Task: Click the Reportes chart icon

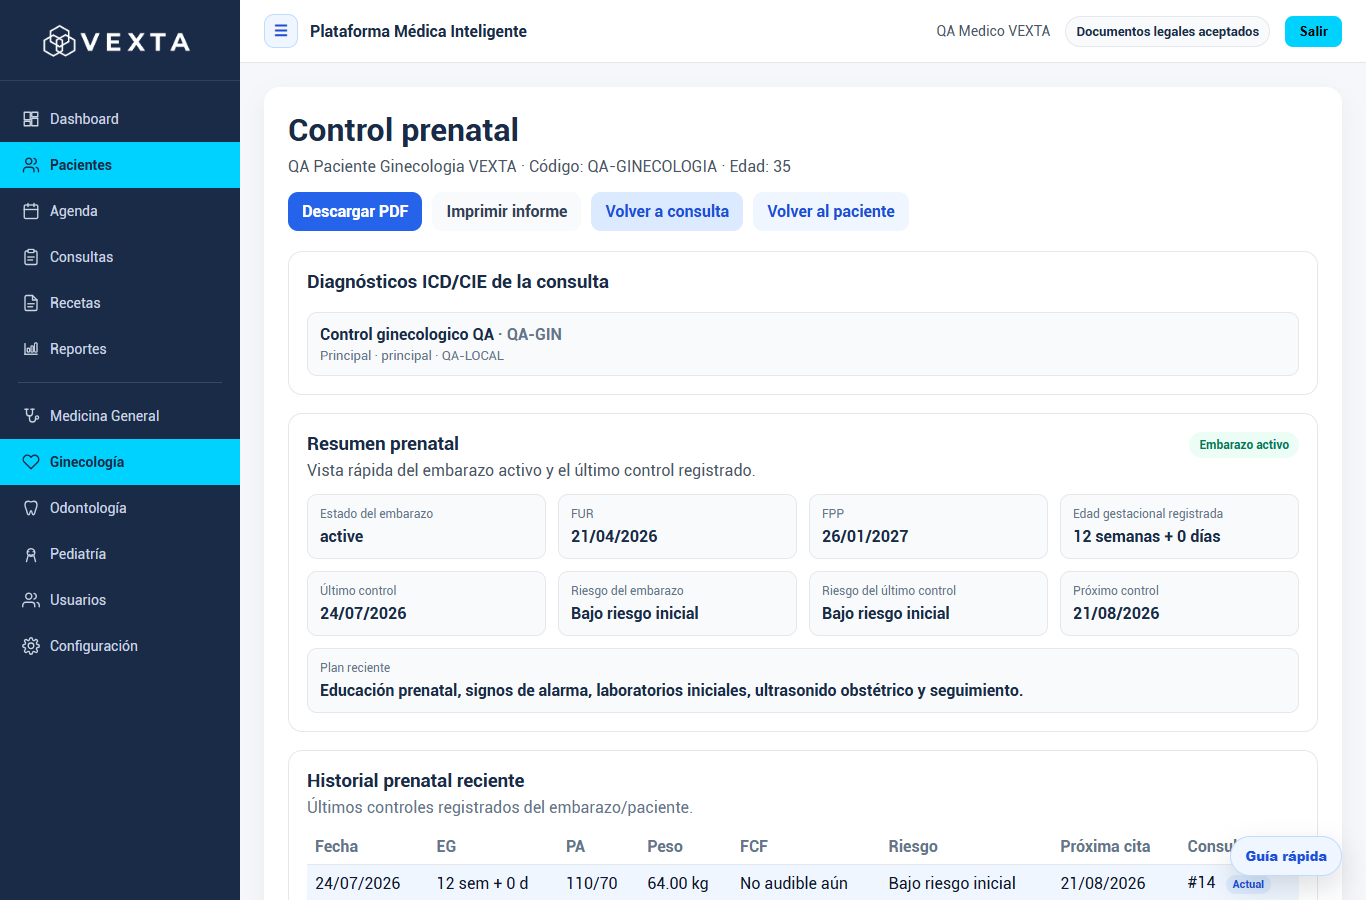Action: coord(31,349)
